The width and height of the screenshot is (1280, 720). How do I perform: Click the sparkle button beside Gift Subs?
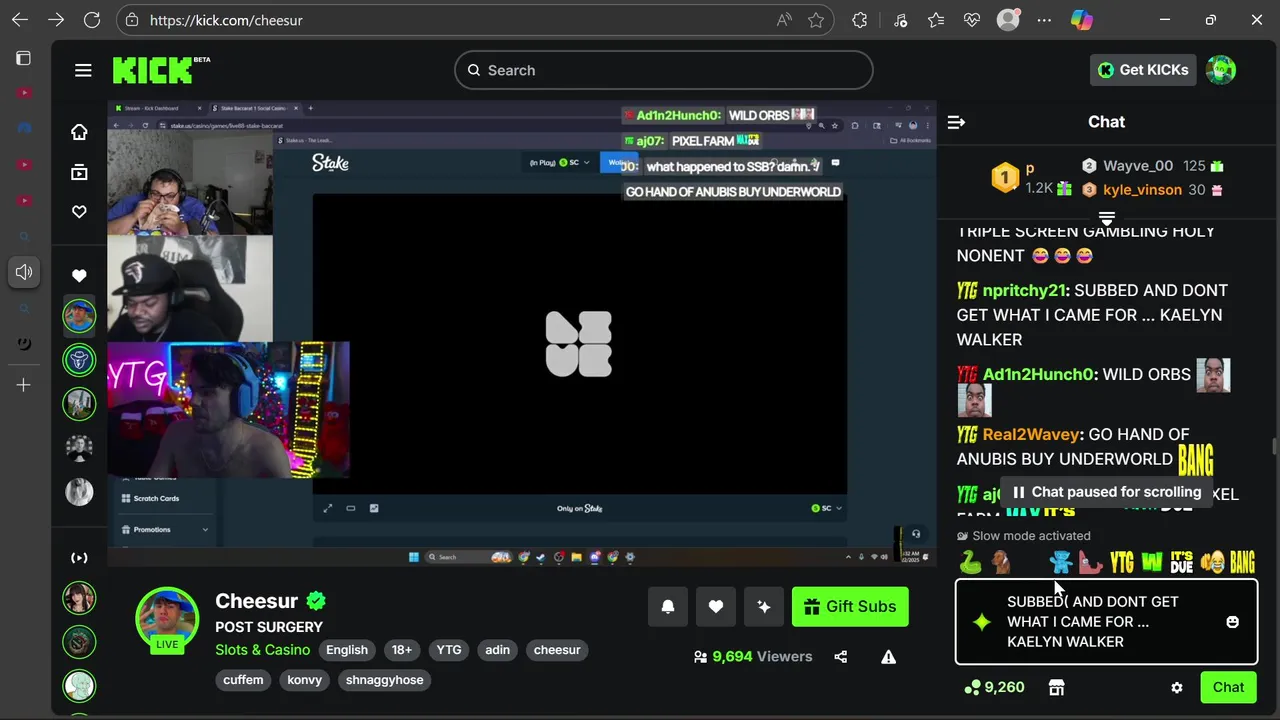[x=764, y=607]
